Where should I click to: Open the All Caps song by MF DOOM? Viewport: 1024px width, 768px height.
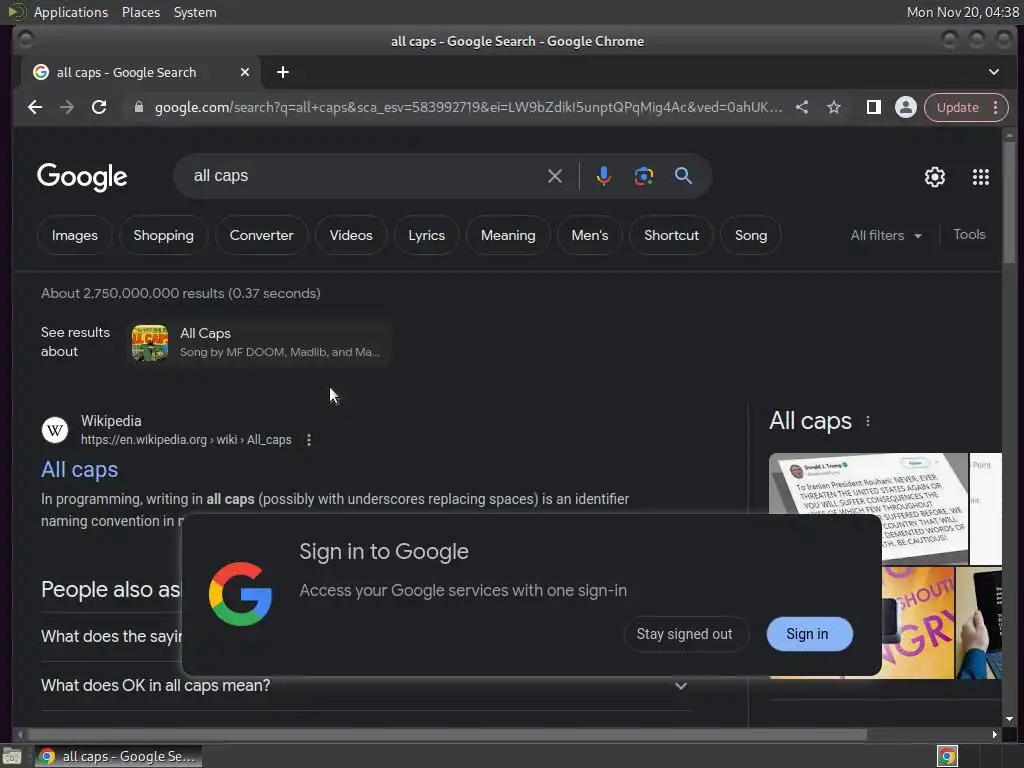point(261,343)
